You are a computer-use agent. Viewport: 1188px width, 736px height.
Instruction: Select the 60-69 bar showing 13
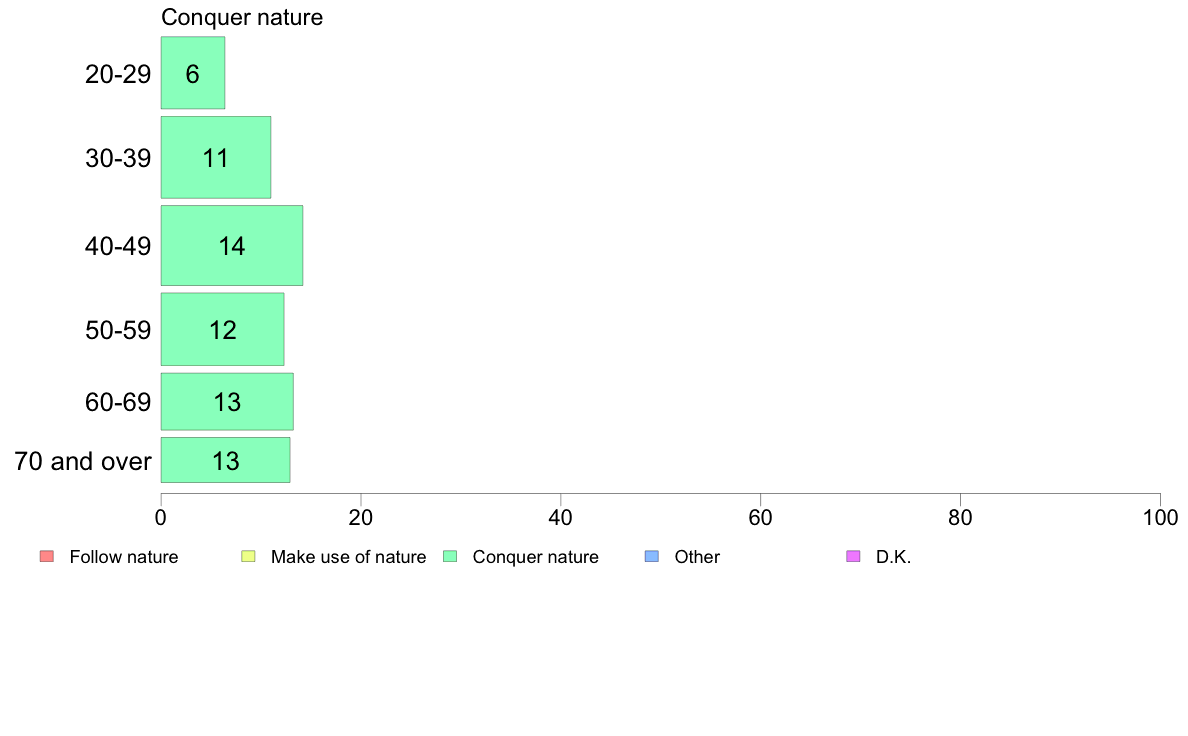coord(227,402)
